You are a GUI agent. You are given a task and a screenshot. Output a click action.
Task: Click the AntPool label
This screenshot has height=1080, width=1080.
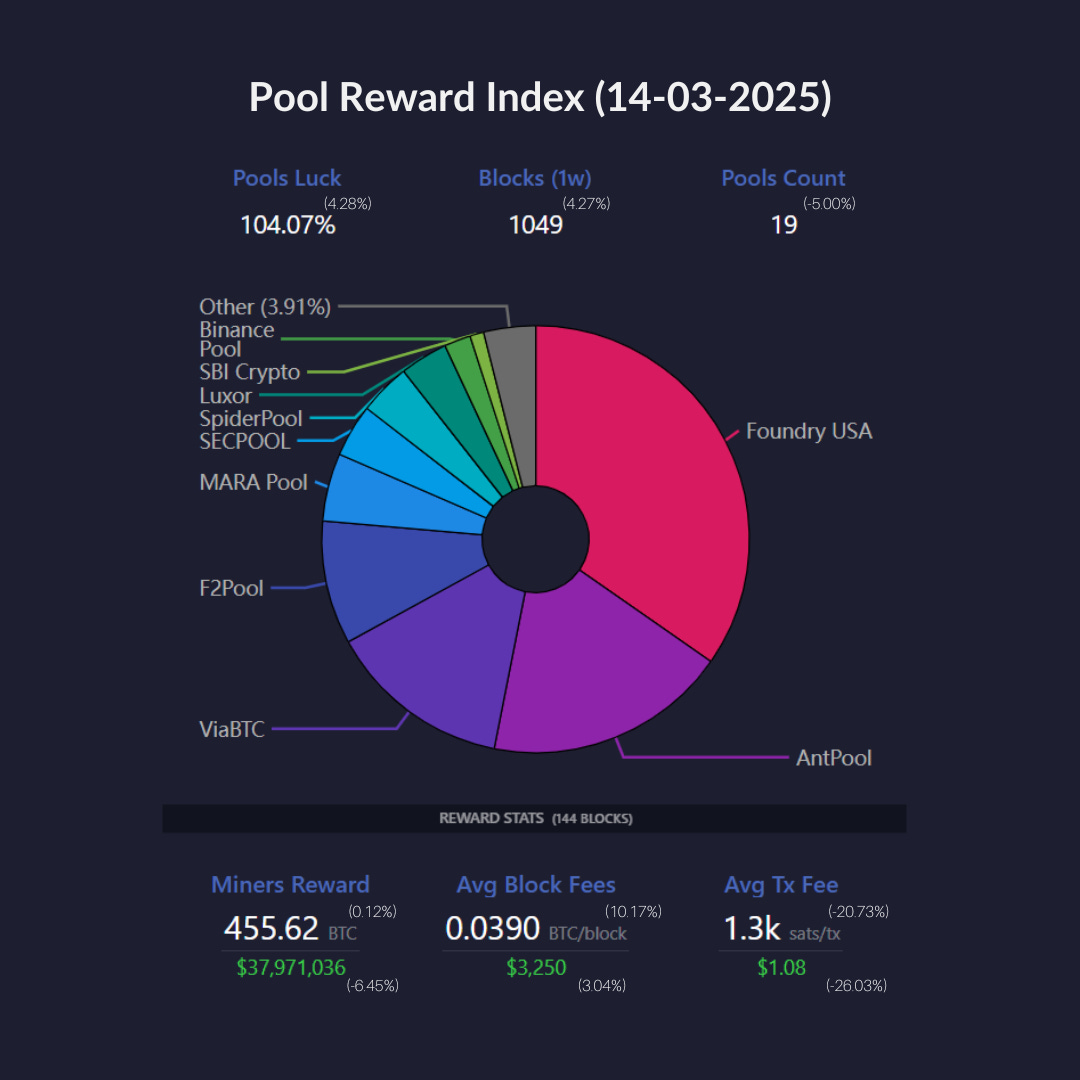coord(833,758)
